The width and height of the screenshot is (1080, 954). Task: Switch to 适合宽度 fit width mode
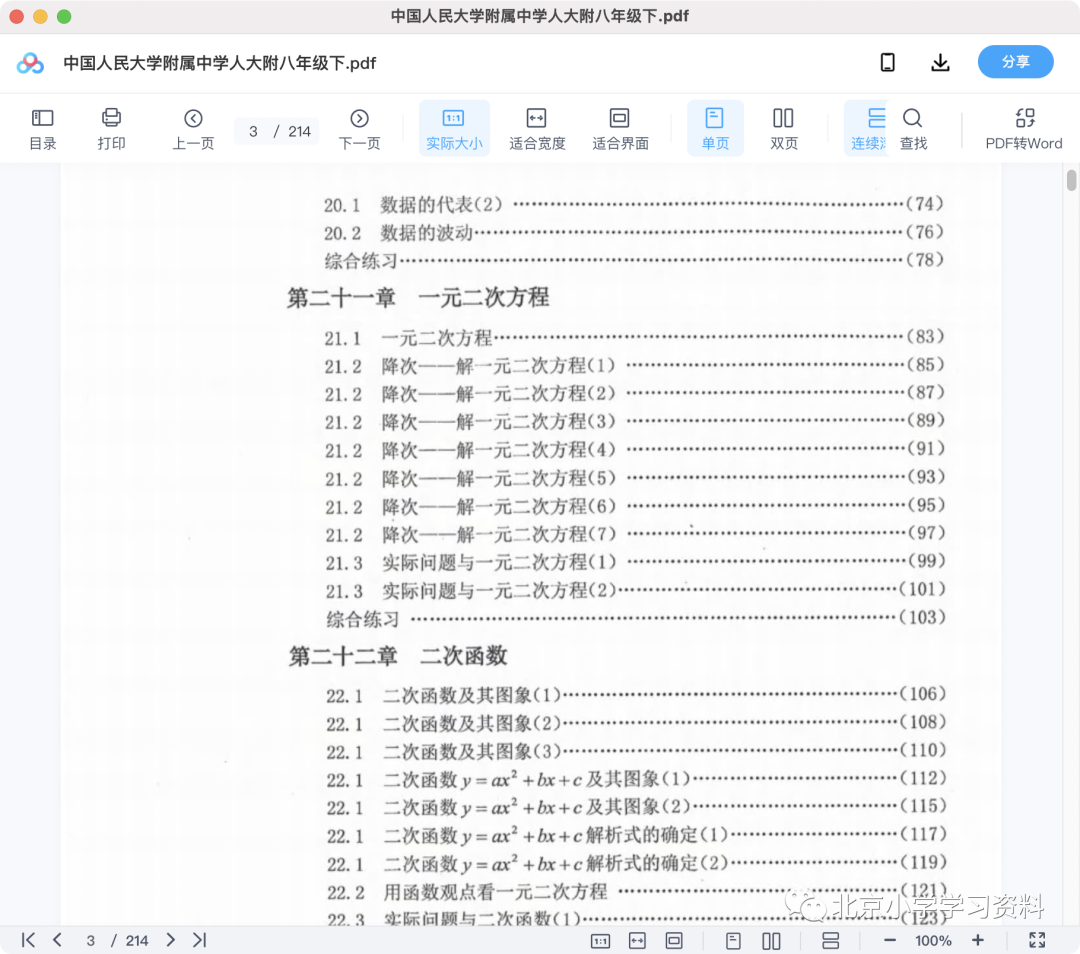coord(537,129)
